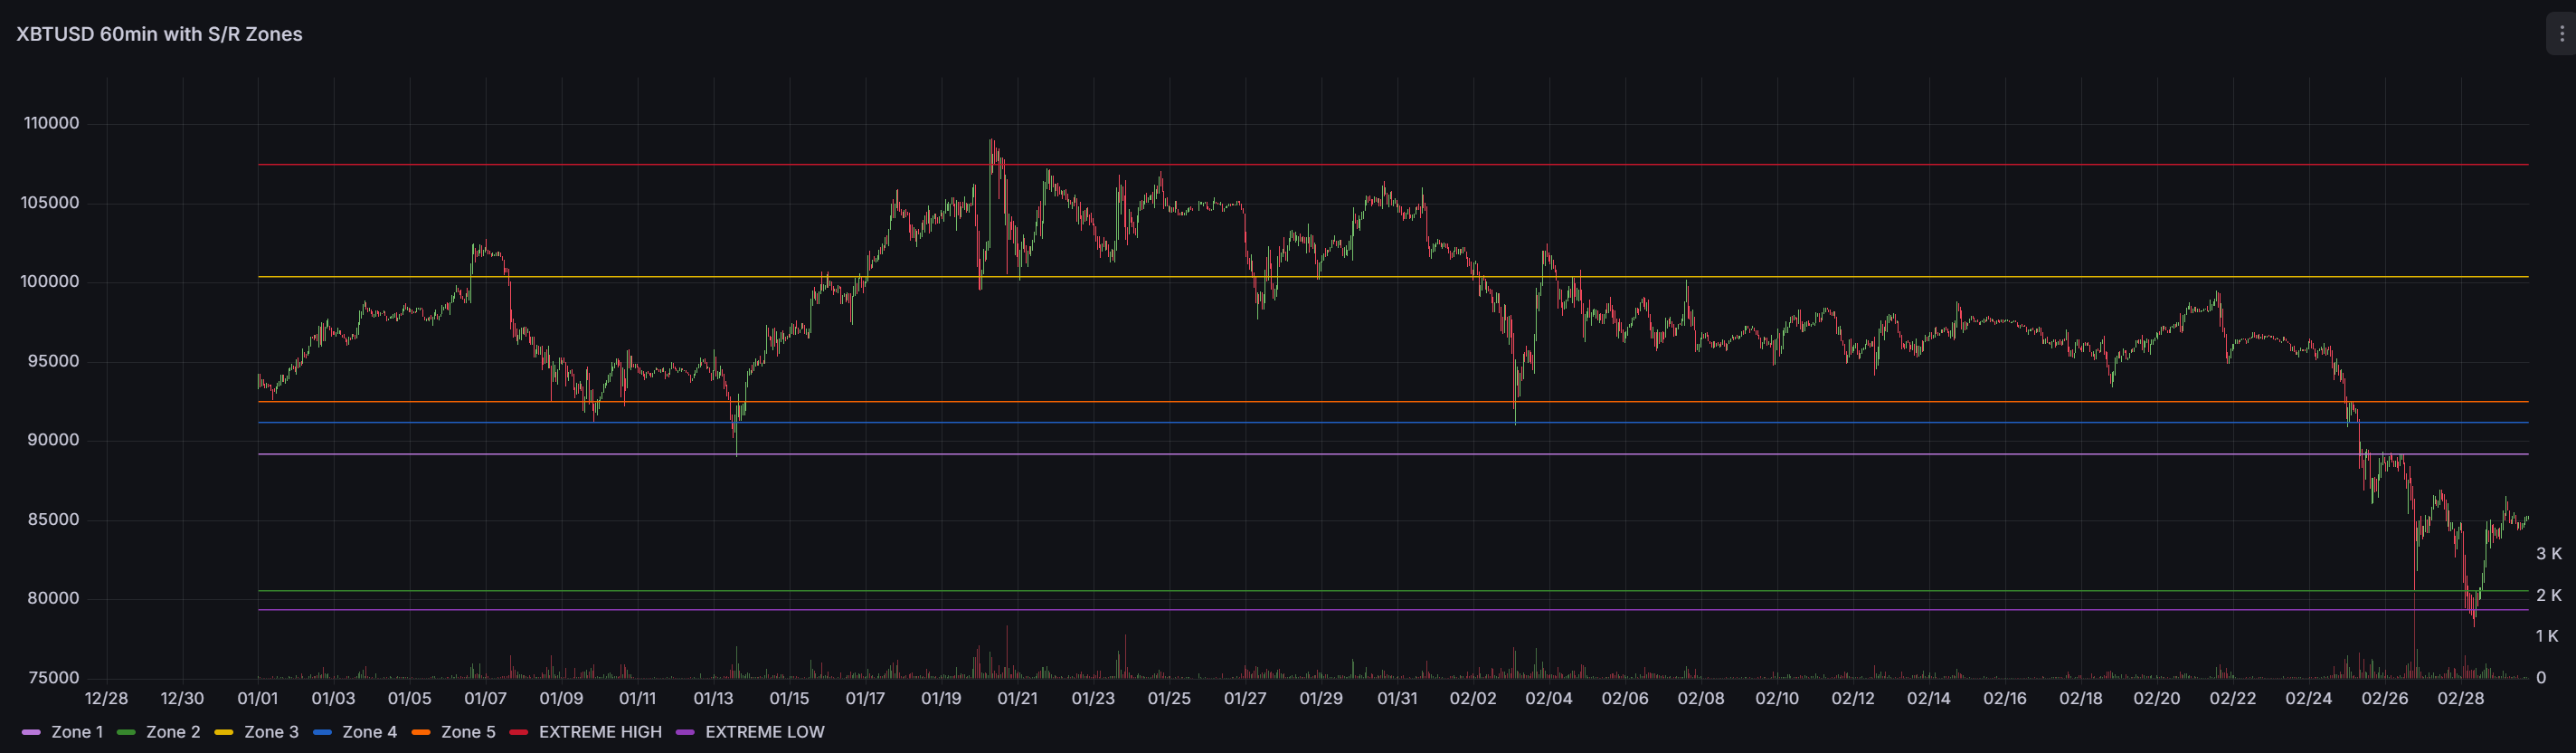Click the green Zone 2 legend color marker
Viewport: 2576px width, 753px height.
click(126, 733)
